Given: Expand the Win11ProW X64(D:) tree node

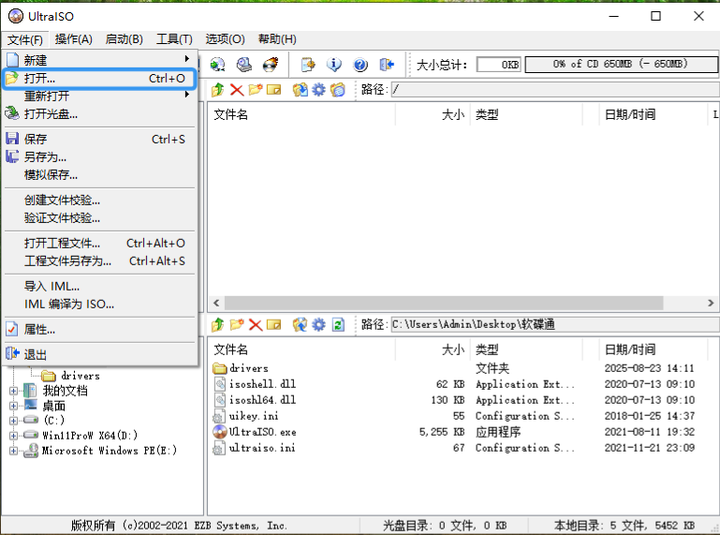Looking at the screenshot, I should tap(13, 435).
